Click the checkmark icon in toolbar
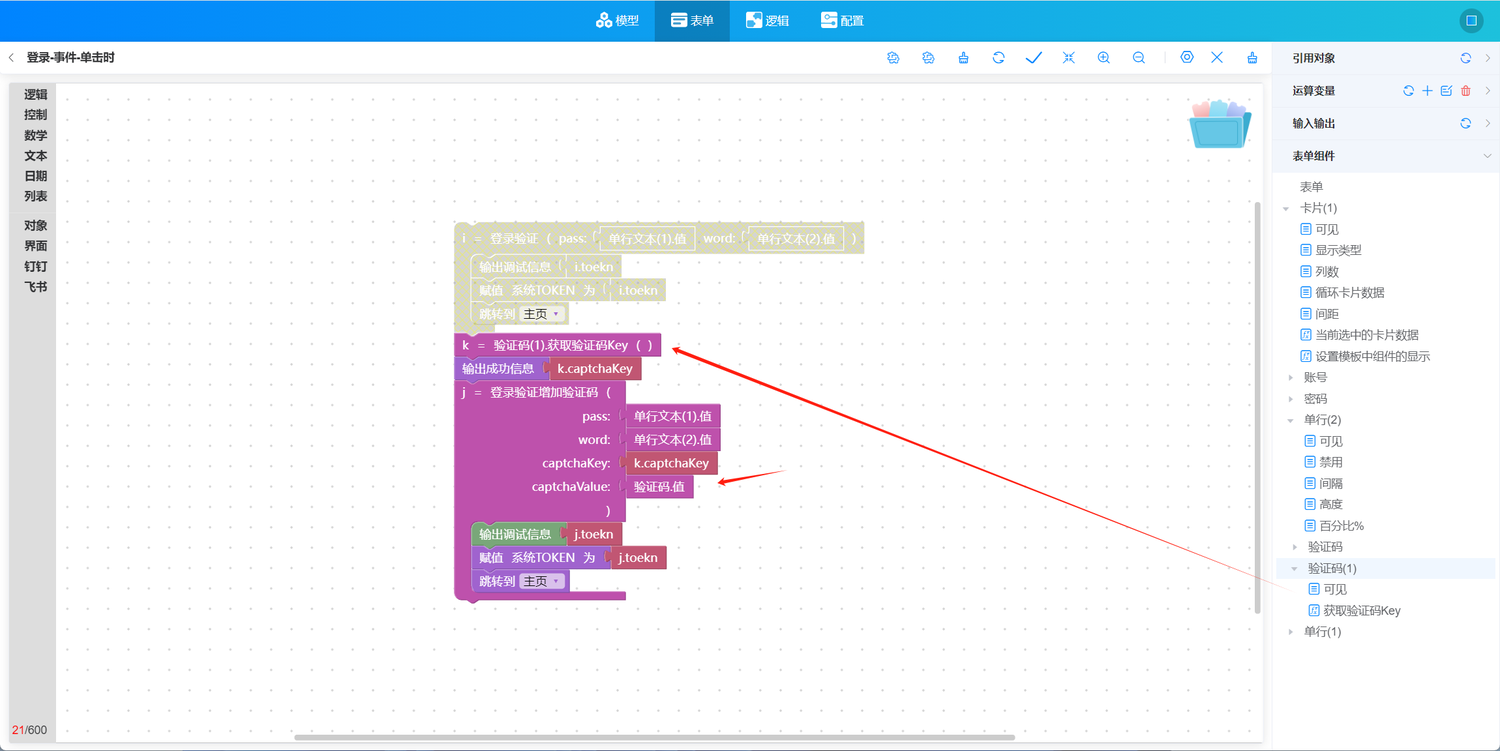 (1033, 58)
